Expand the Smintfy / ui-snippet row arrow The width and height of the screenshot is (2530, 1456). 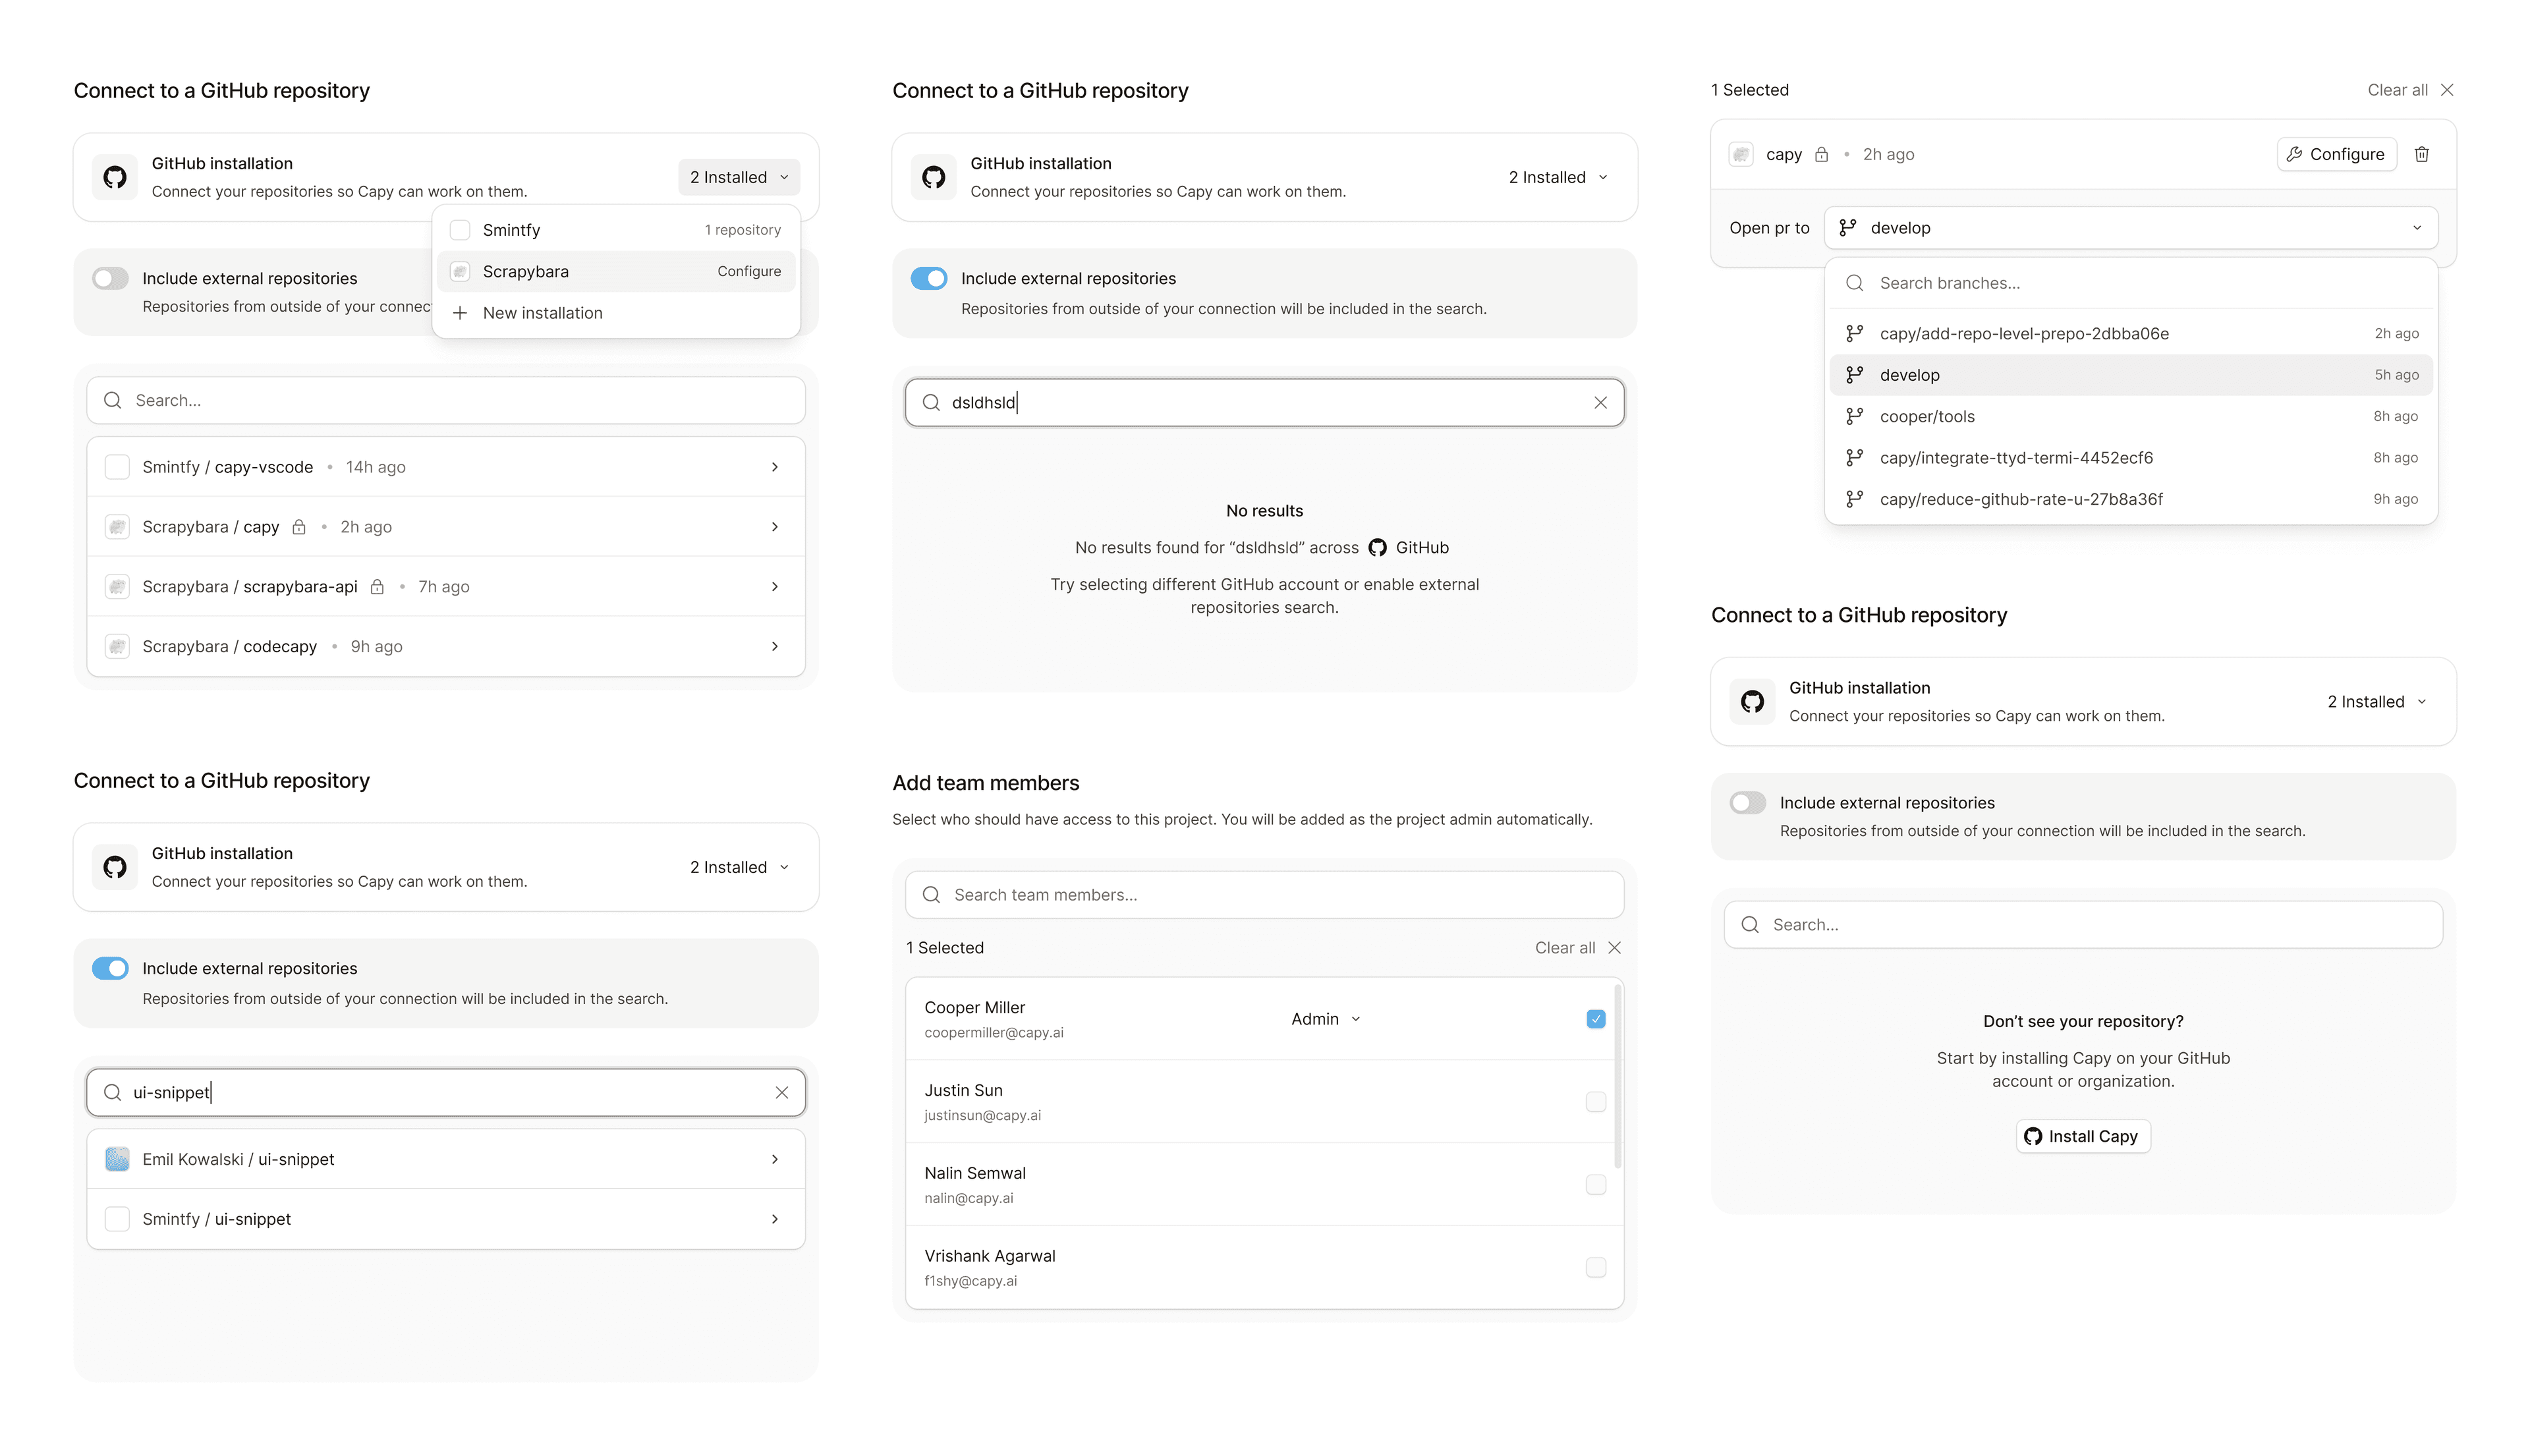(774, 1218)
